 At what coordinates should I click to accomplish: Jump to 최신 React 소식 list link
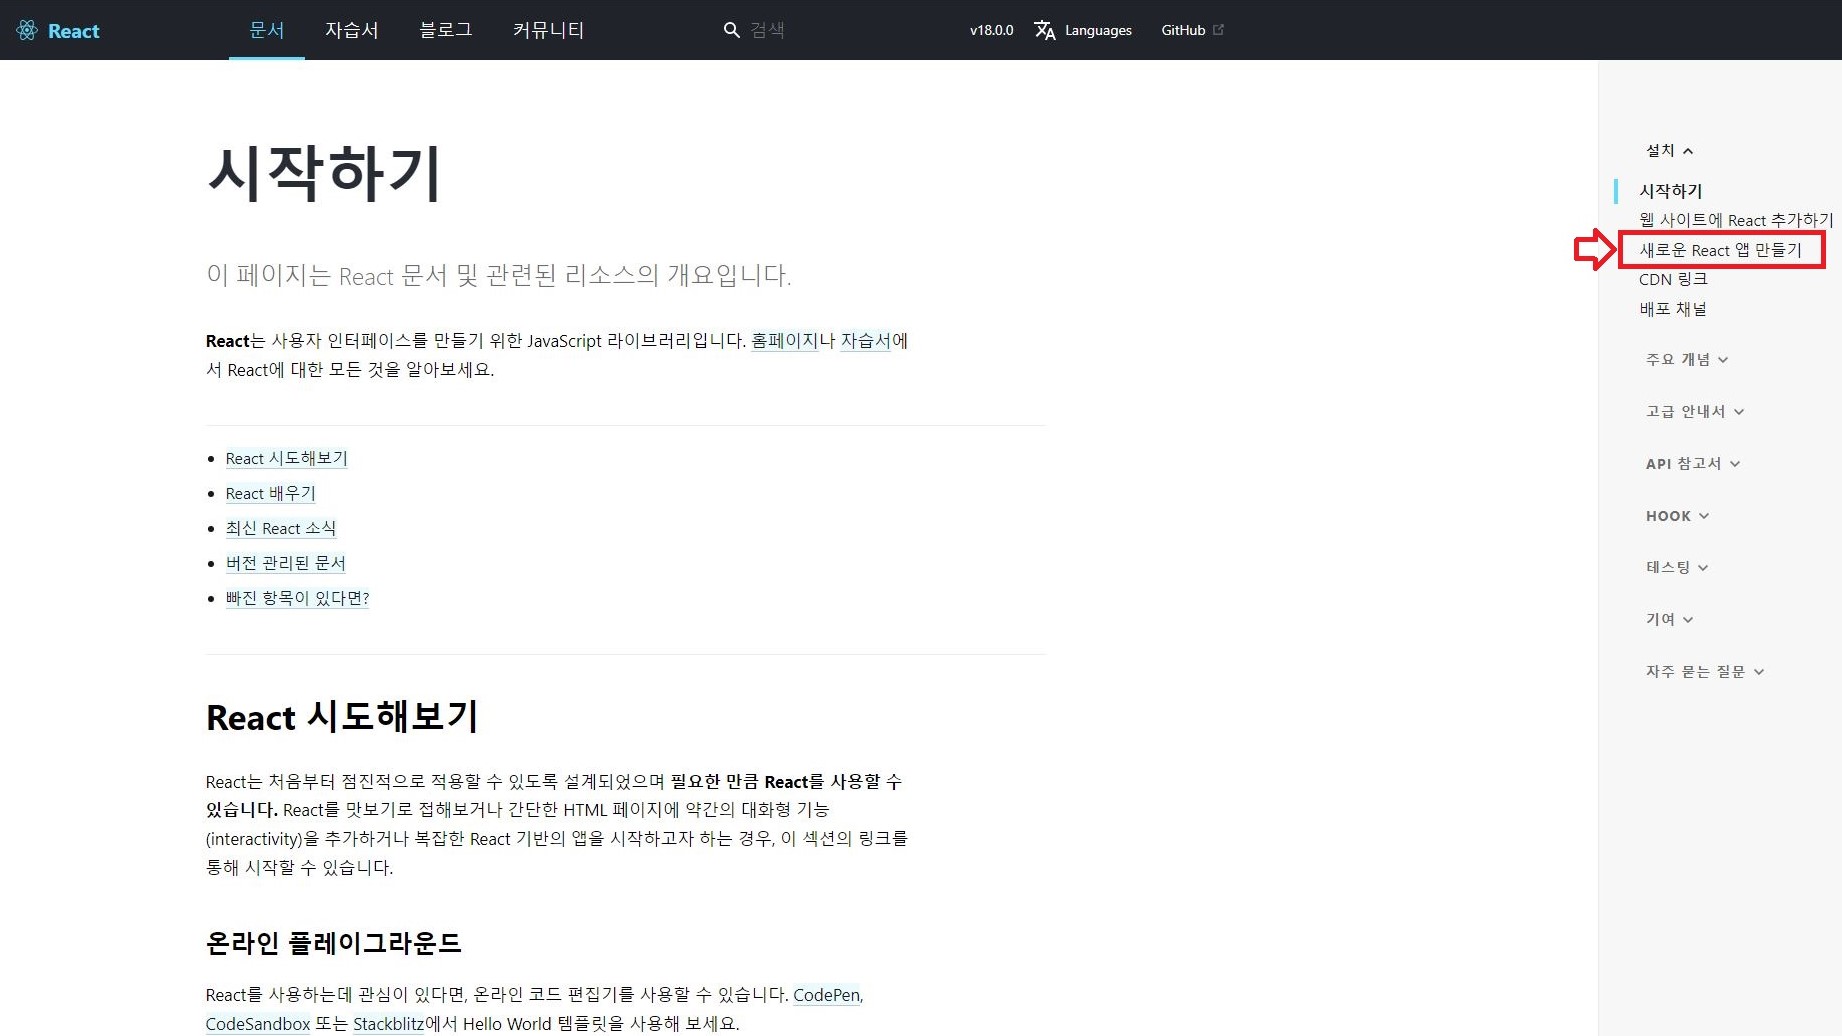[x=281, y=528]
